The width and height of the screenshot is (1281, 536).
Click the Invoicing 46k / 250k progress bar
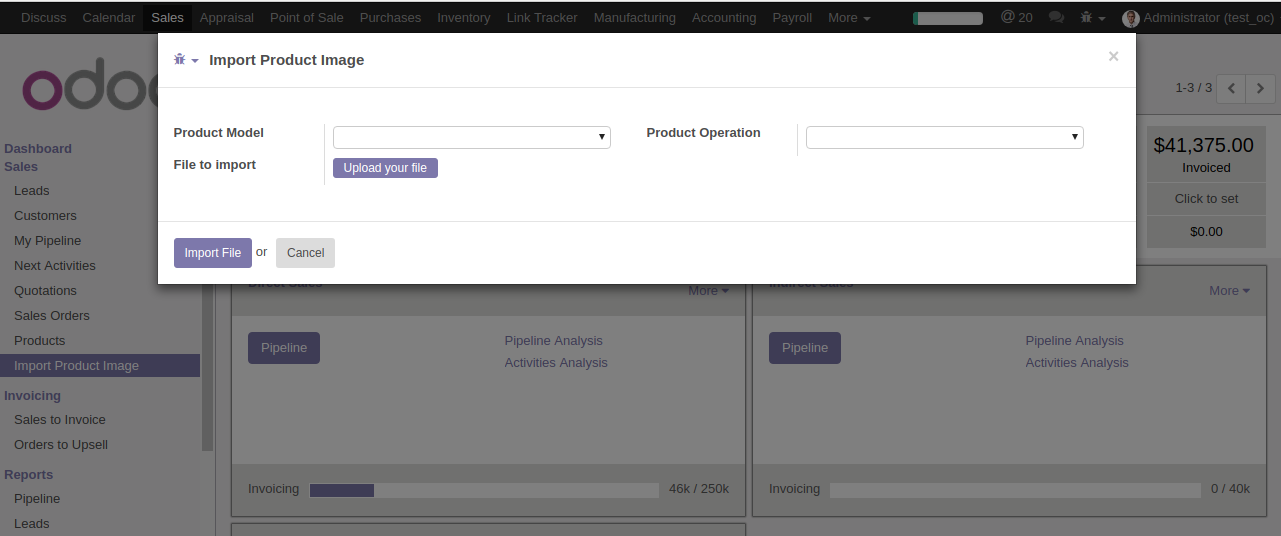(x=484, y=490)
